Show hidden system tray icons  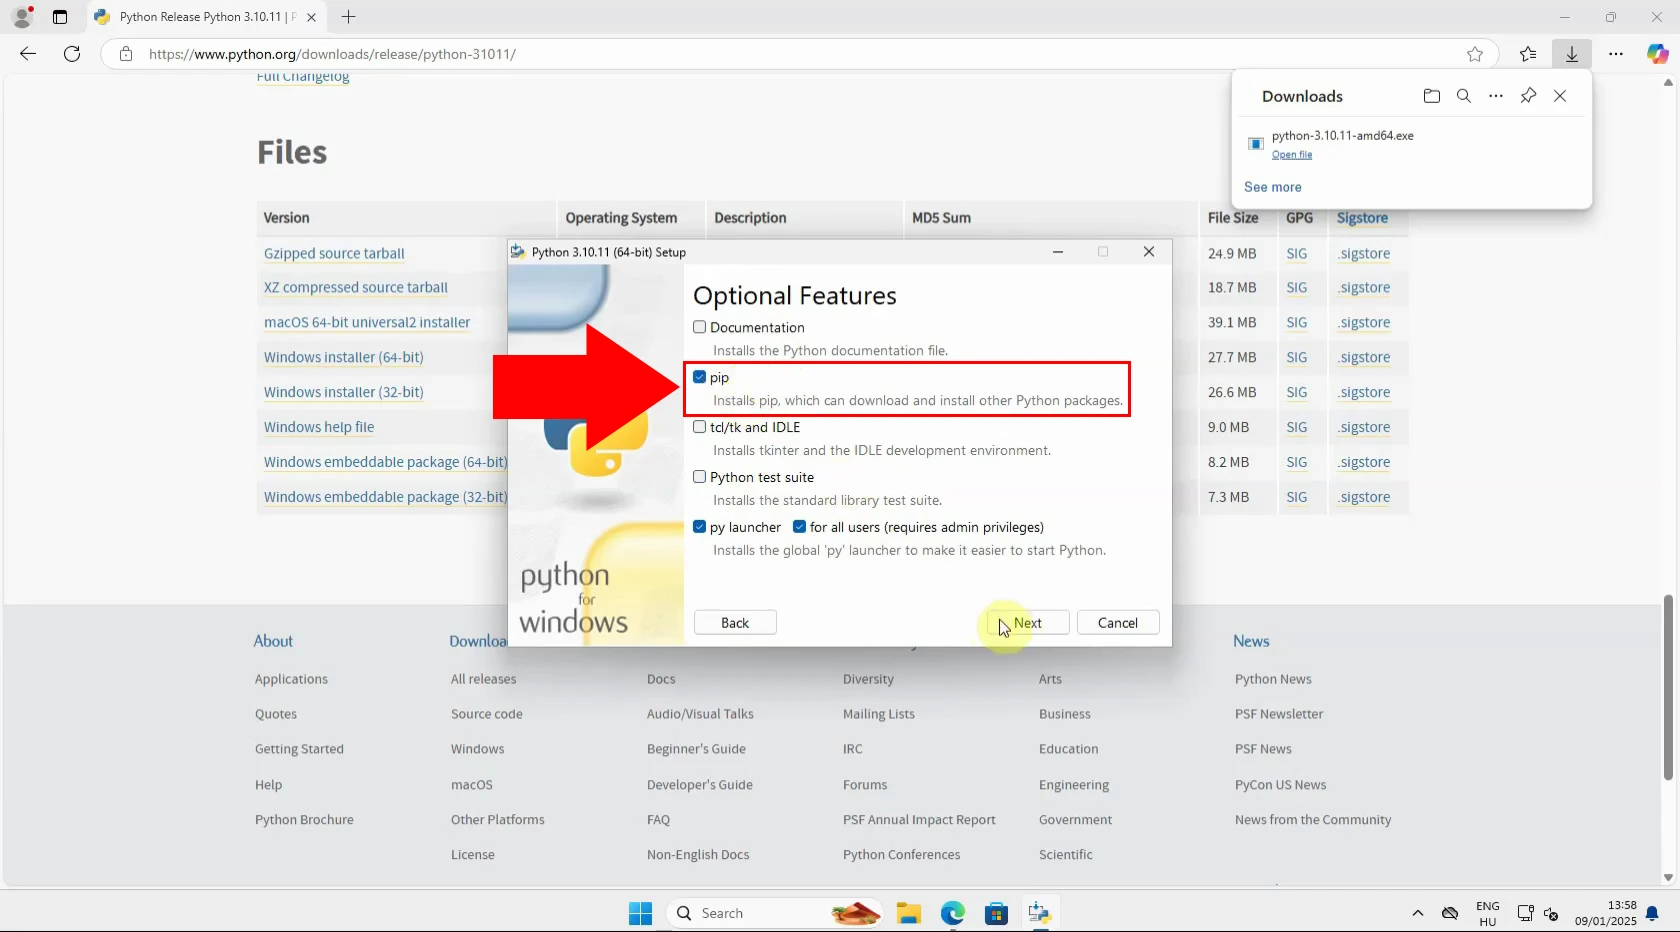1417,913
